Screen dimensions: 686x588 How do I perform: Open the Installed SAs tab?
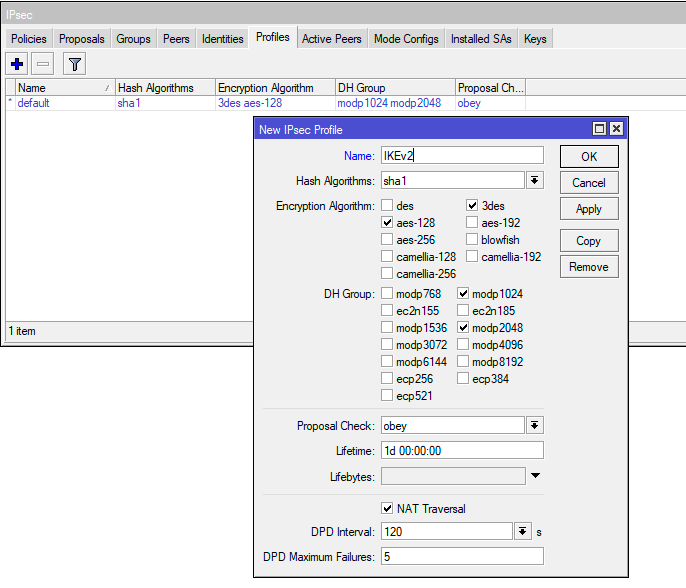click(481, 39)
